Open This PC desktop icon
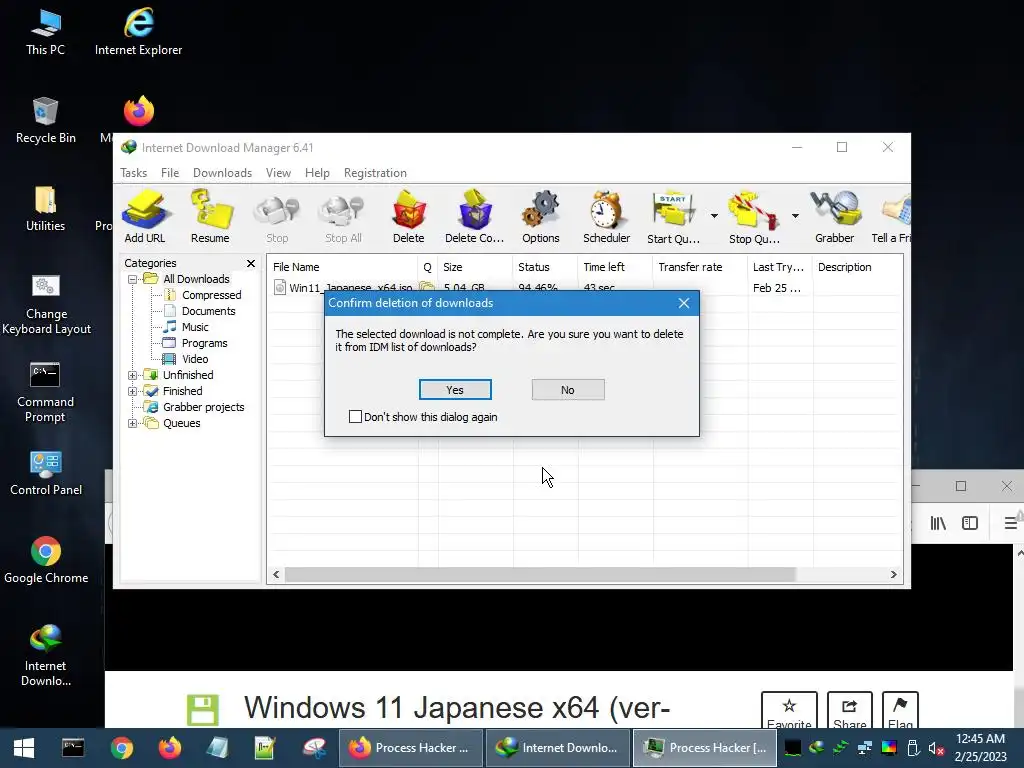1024x768 pixels. tap(46, 31)
